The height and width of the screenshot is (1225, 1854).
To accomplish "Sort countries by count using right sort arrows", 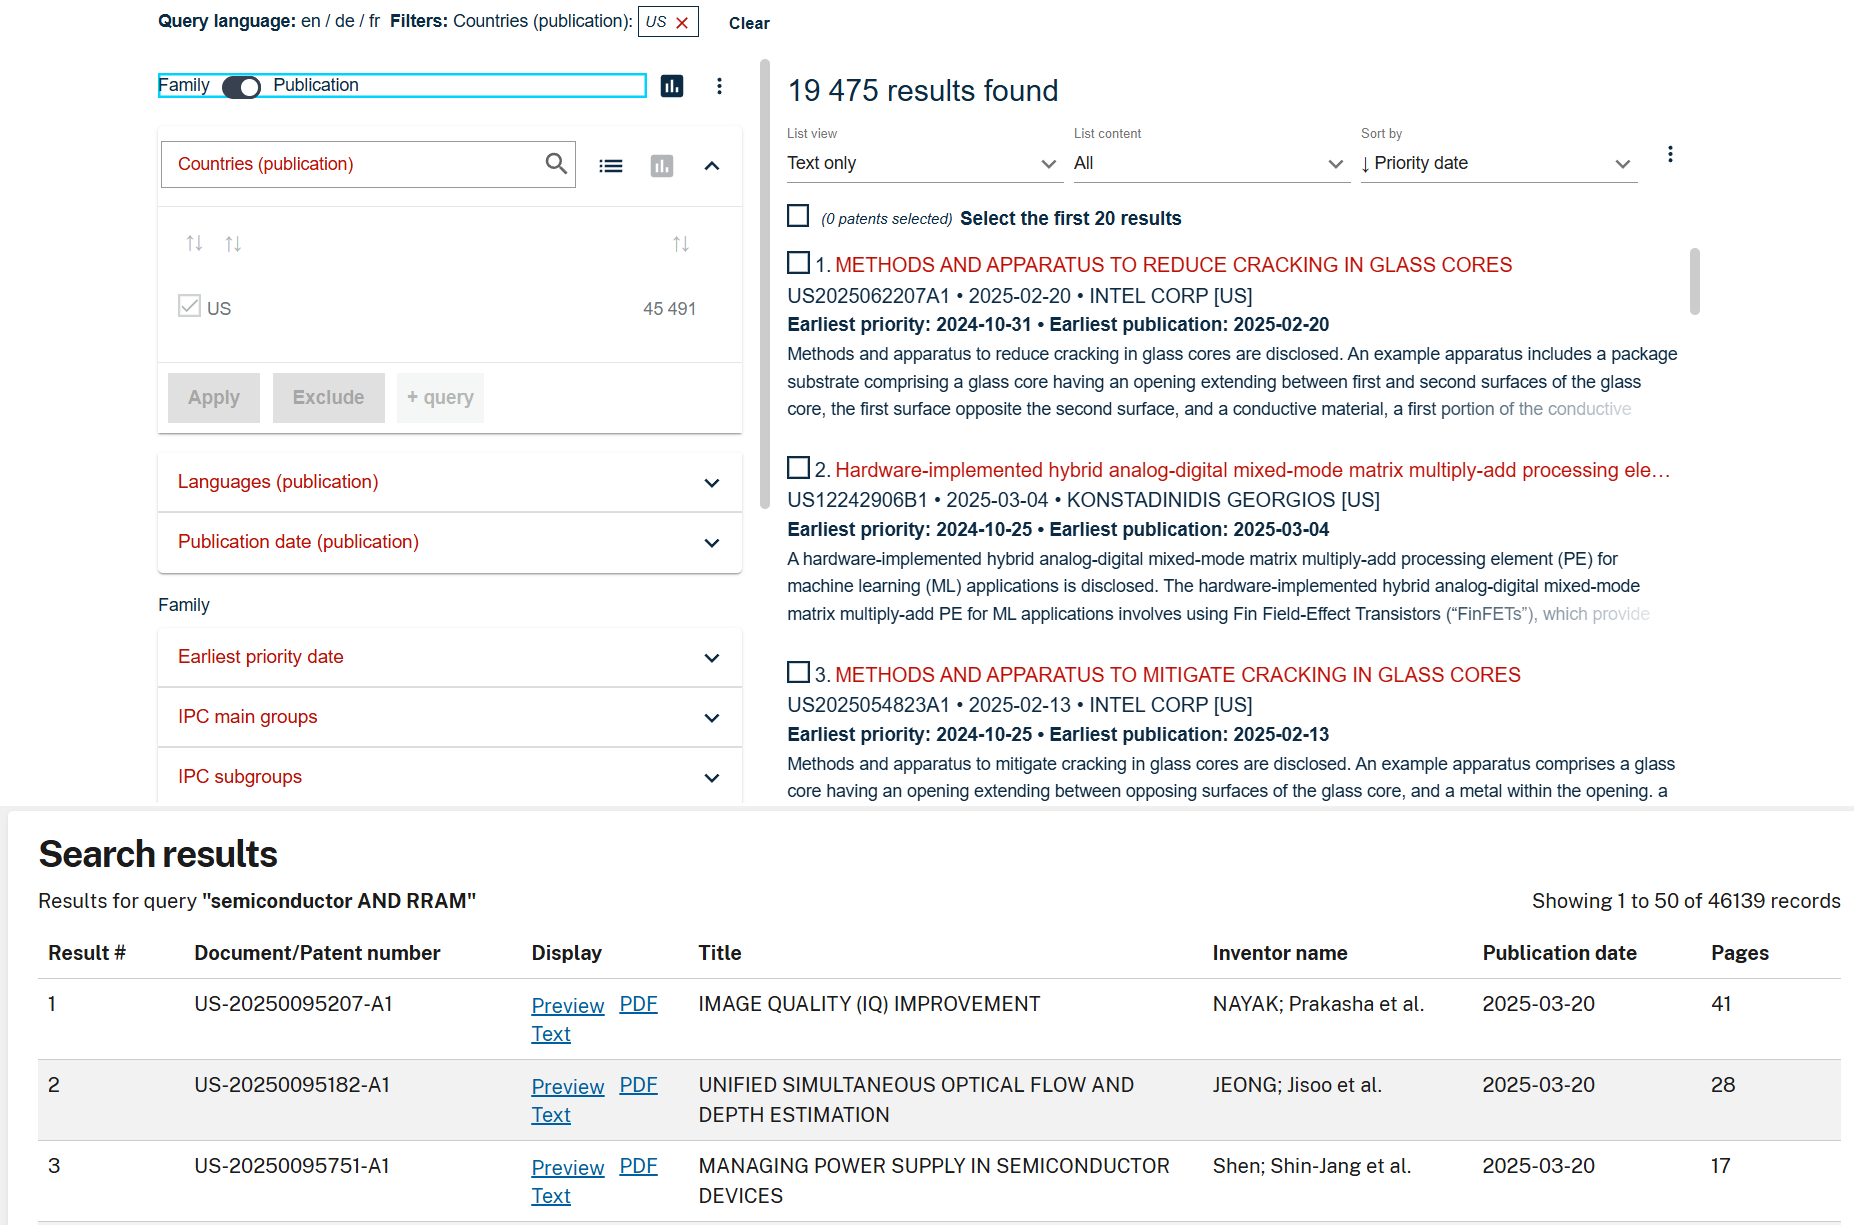I will click(681, 244).
